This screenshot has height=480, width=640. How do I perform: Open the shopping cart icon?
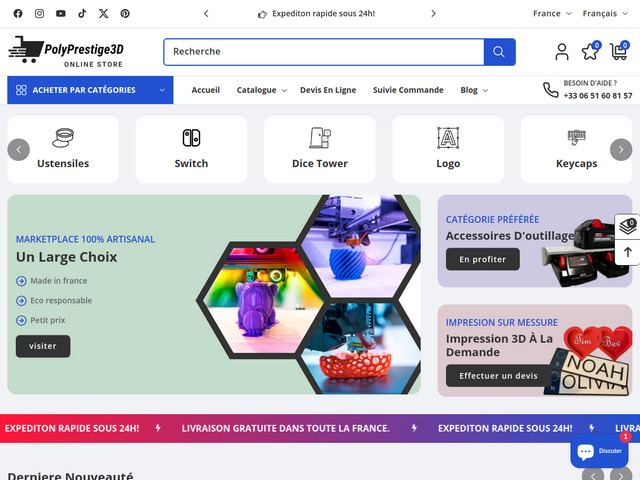coord(619,52)
